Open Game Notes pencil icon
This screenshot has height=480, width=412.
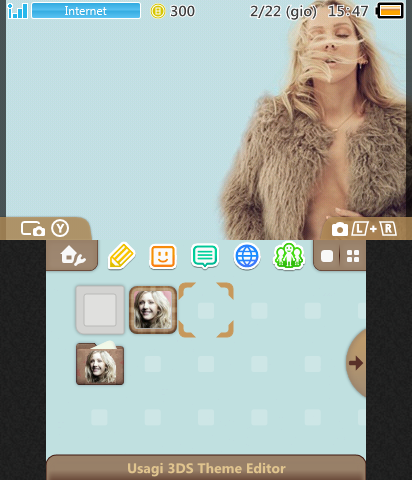(x=121, y=256)
